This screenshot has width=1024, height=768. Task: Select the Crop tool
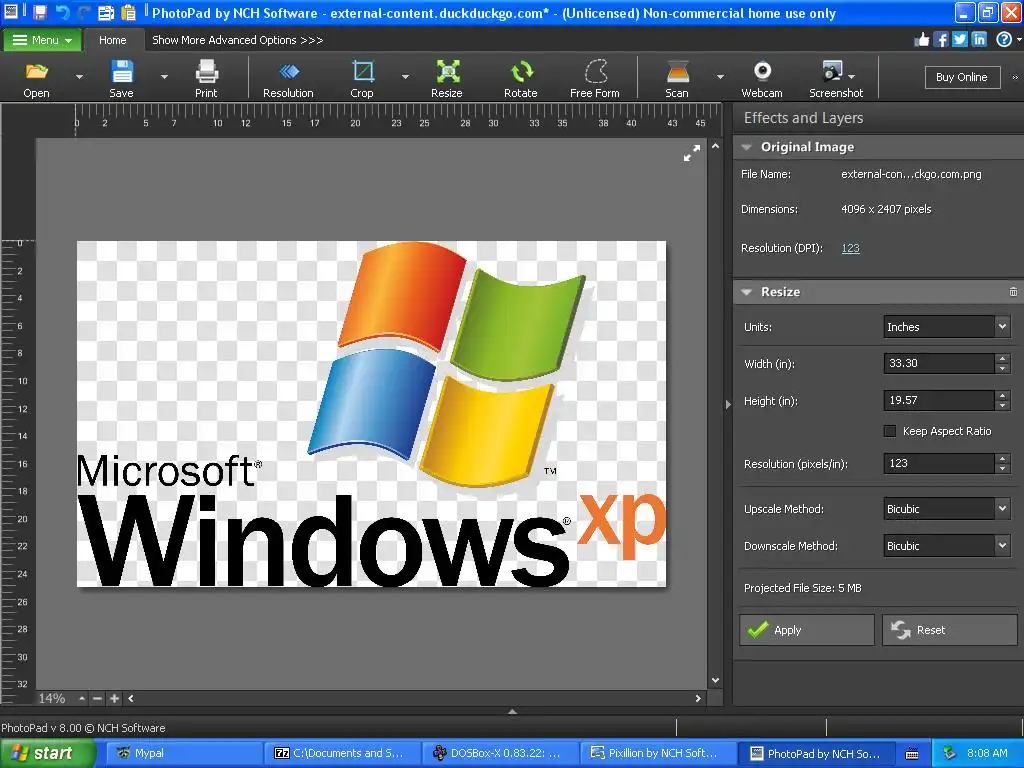tap(362, 78)
